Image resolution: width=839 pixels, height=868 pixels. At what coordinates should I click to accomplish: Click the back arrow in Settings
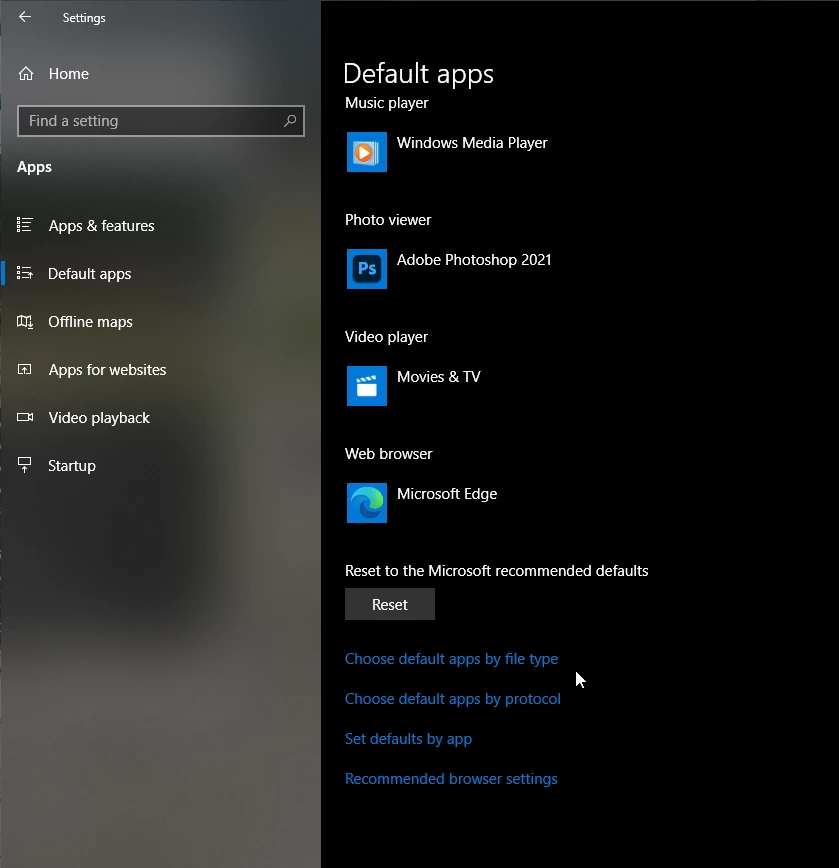coord(25,17)
